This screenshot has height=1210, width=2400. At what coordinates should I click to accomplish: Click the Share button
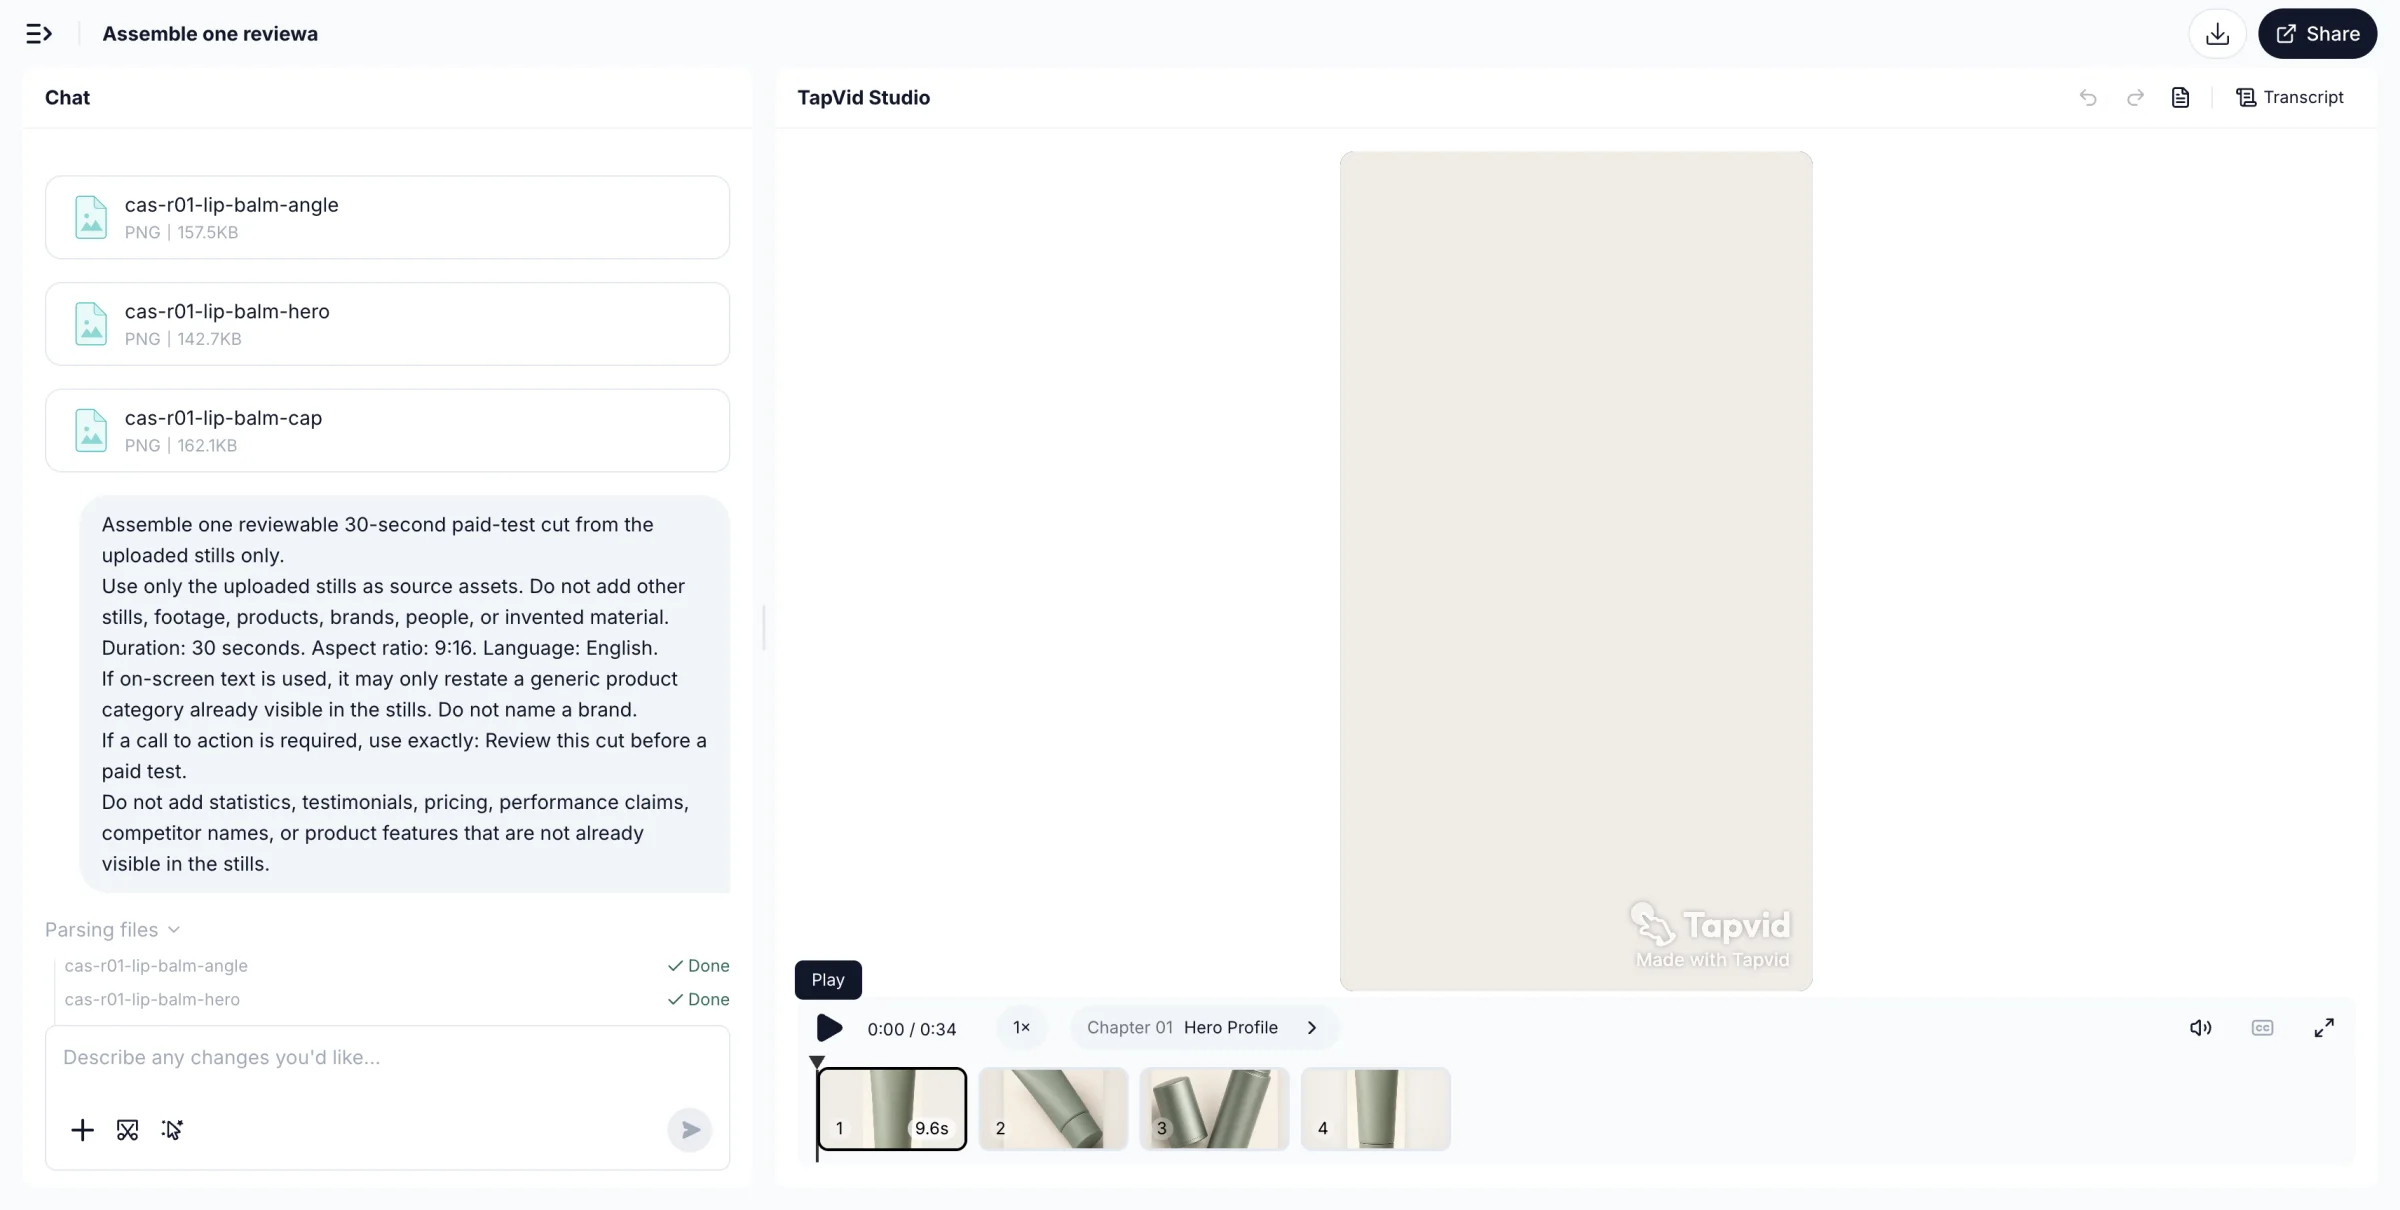(x=2317, y=34)
